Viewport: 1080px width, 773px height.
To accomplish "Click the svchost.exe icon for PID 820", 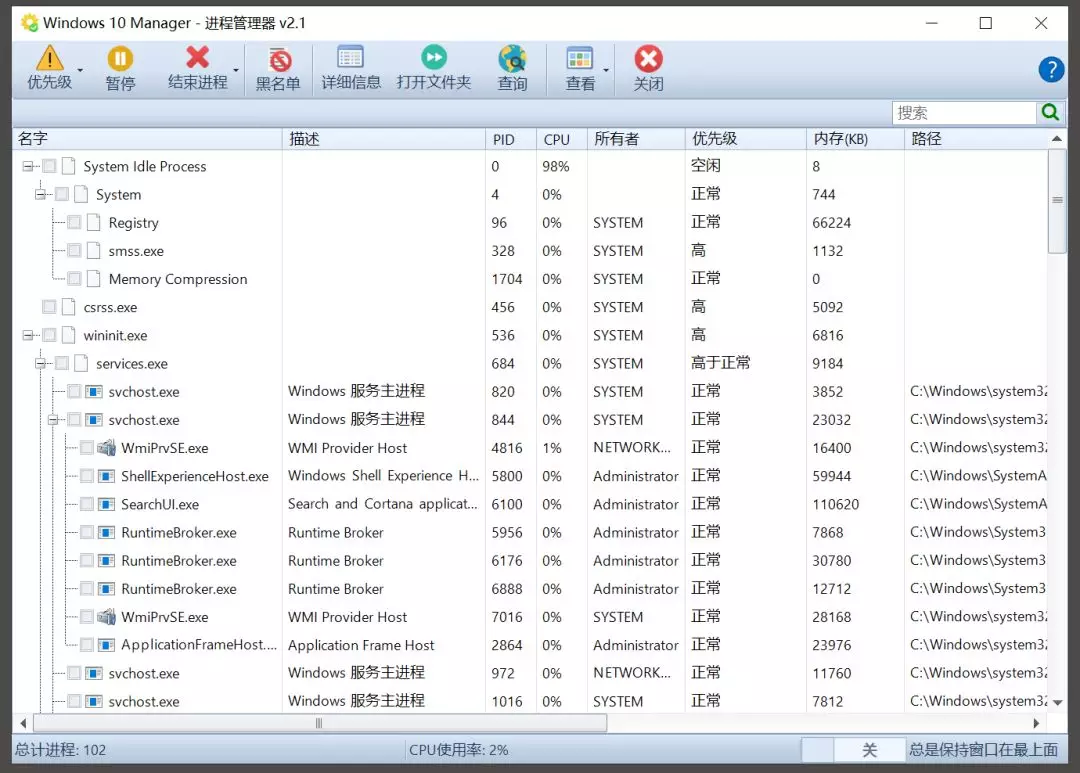I will click(94, 391).
